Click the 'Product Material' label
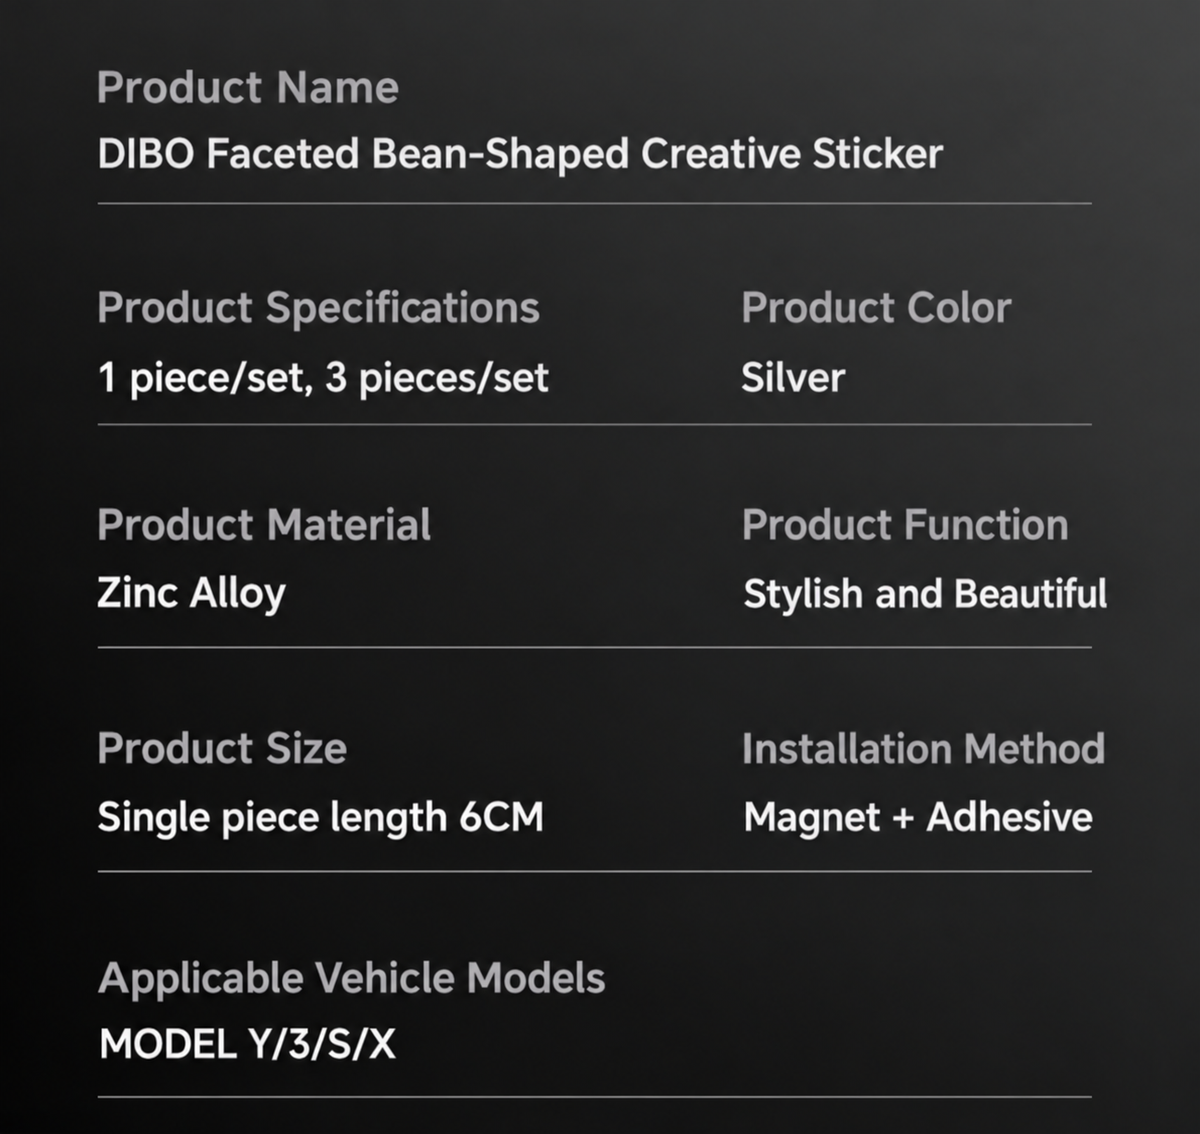The image size is (1200, 1134). pos(264,525)
